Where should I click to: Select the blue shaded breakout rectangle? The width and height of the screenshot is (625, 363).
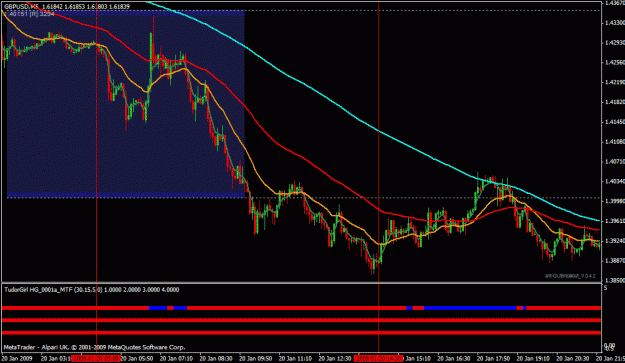pos(126,104)
